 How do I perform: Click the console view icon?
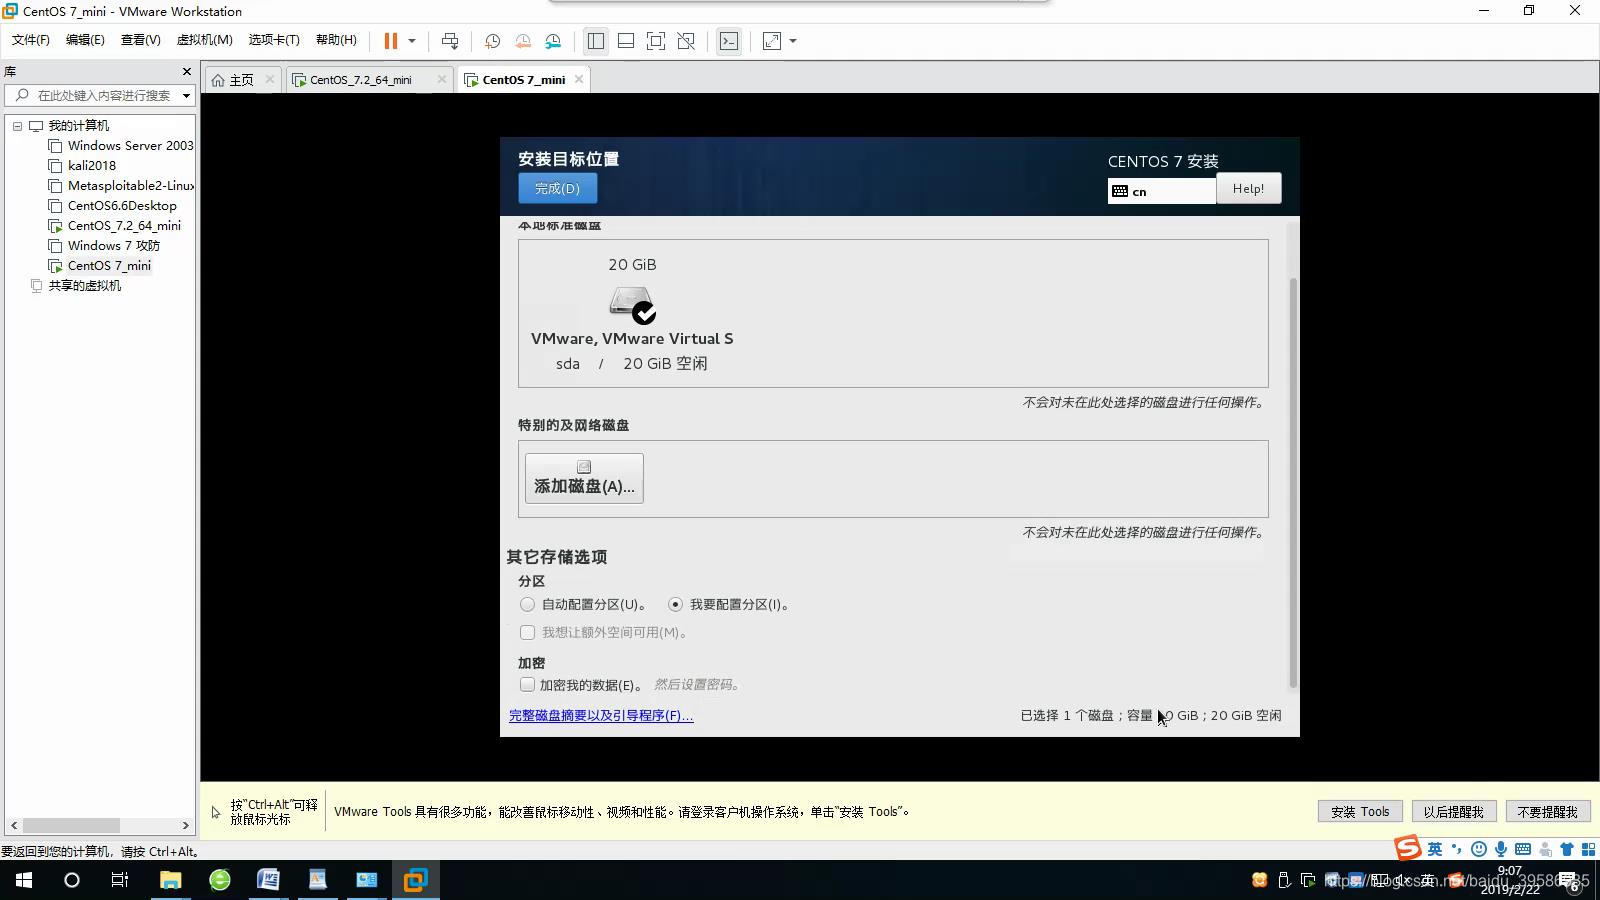tap(729, 41)
